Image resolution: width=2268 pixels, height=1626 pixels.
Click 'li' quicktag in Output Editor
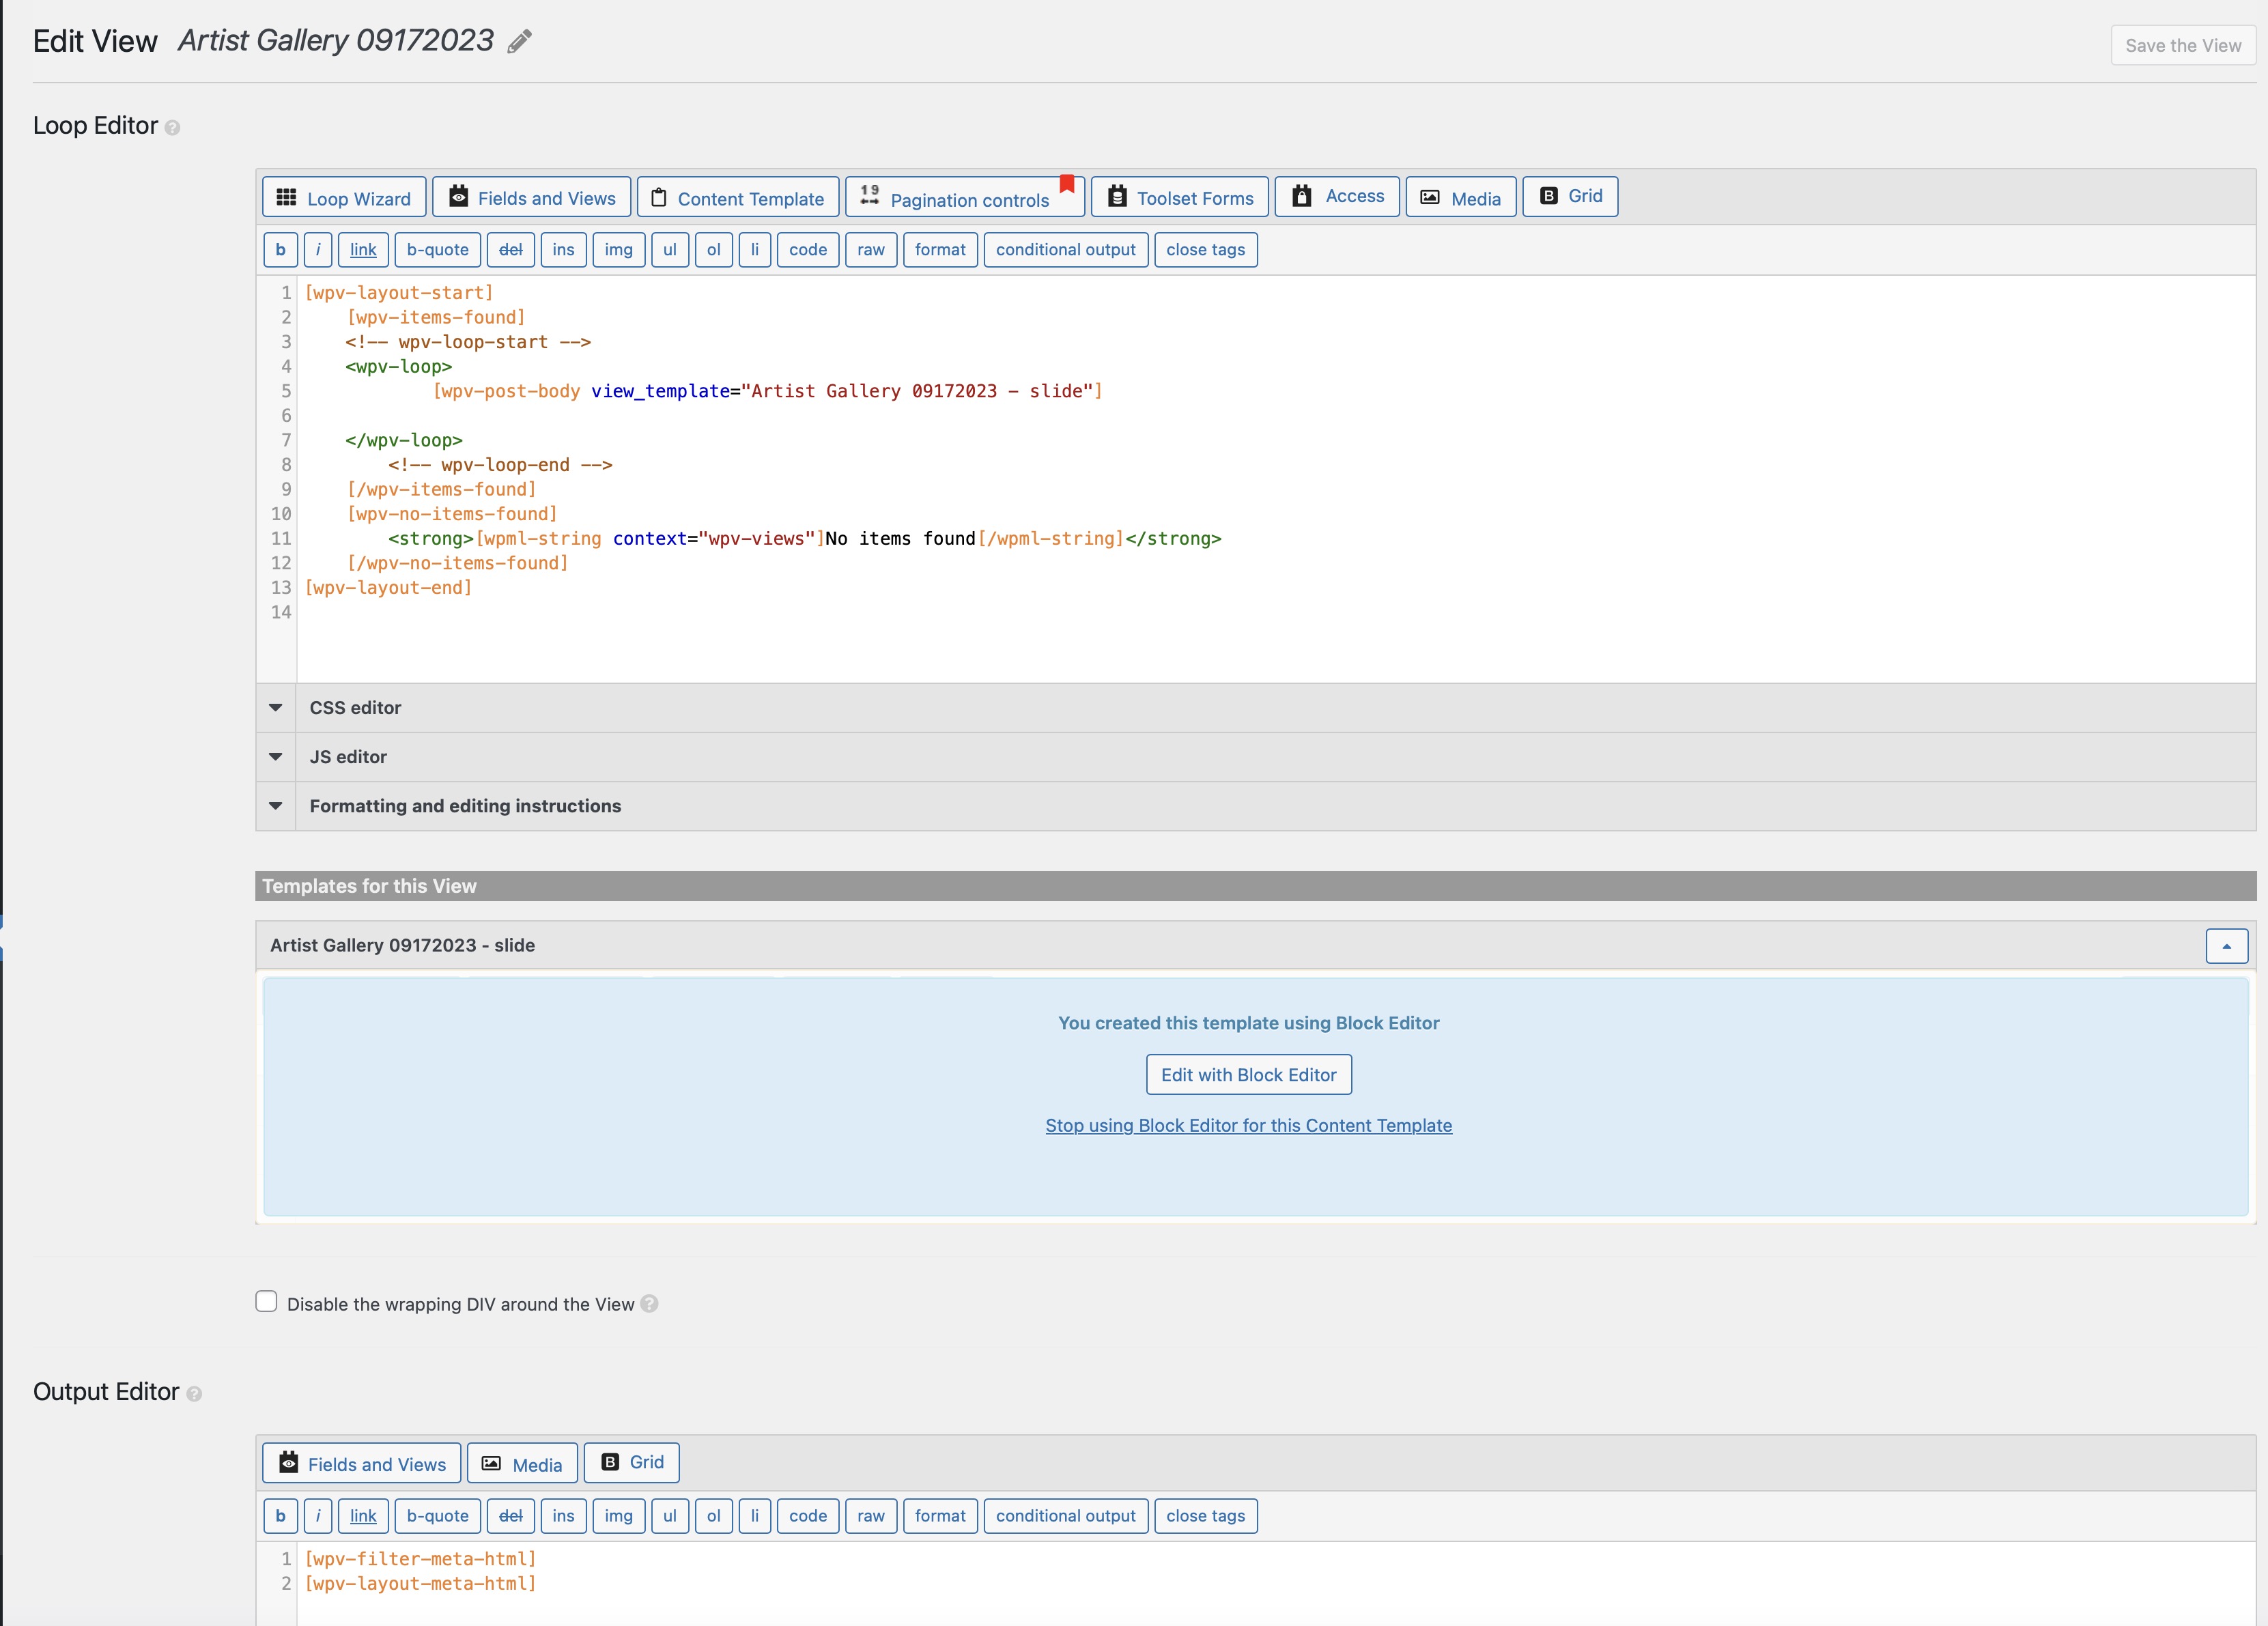click(755, 1516)
